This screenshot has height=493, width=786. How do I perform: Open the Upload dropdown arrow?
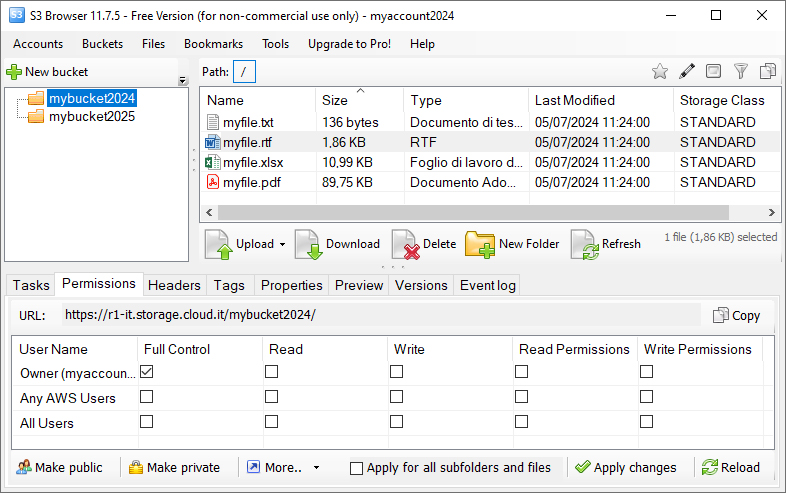[282, 244]
